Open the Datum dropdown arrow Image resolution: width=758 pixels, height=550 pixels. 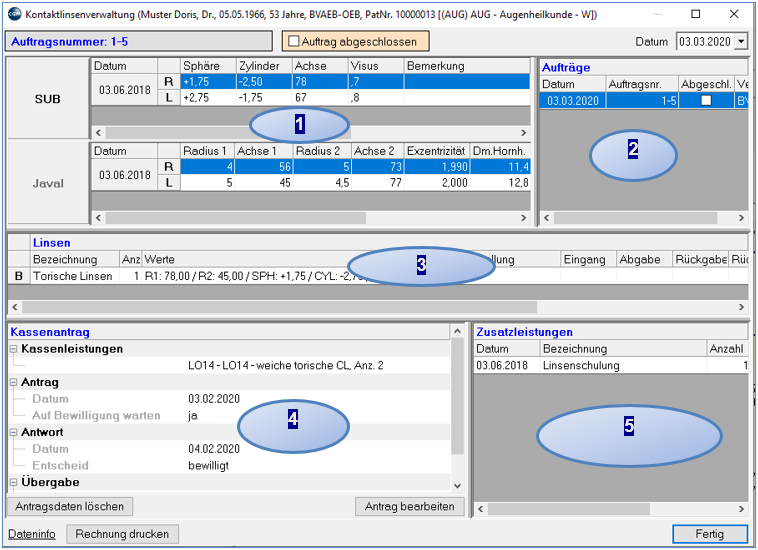point(742,42)
